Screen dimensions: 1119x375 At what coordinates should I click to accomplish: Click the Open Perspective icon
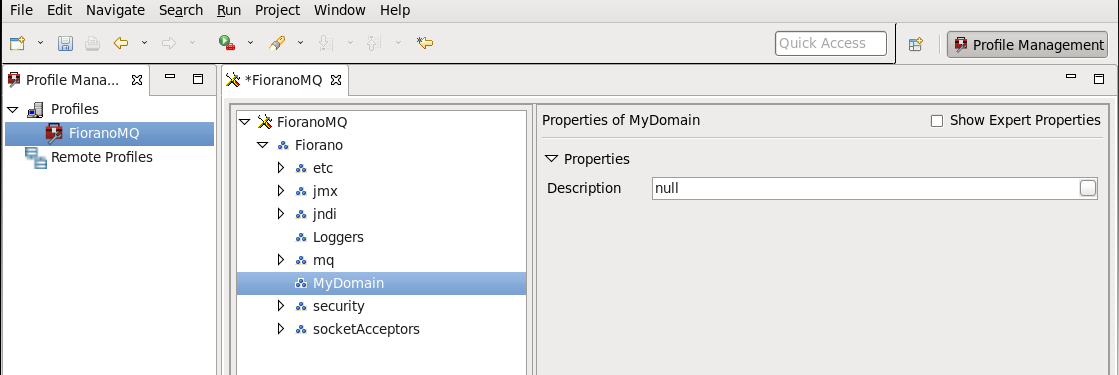pos(916,44)
